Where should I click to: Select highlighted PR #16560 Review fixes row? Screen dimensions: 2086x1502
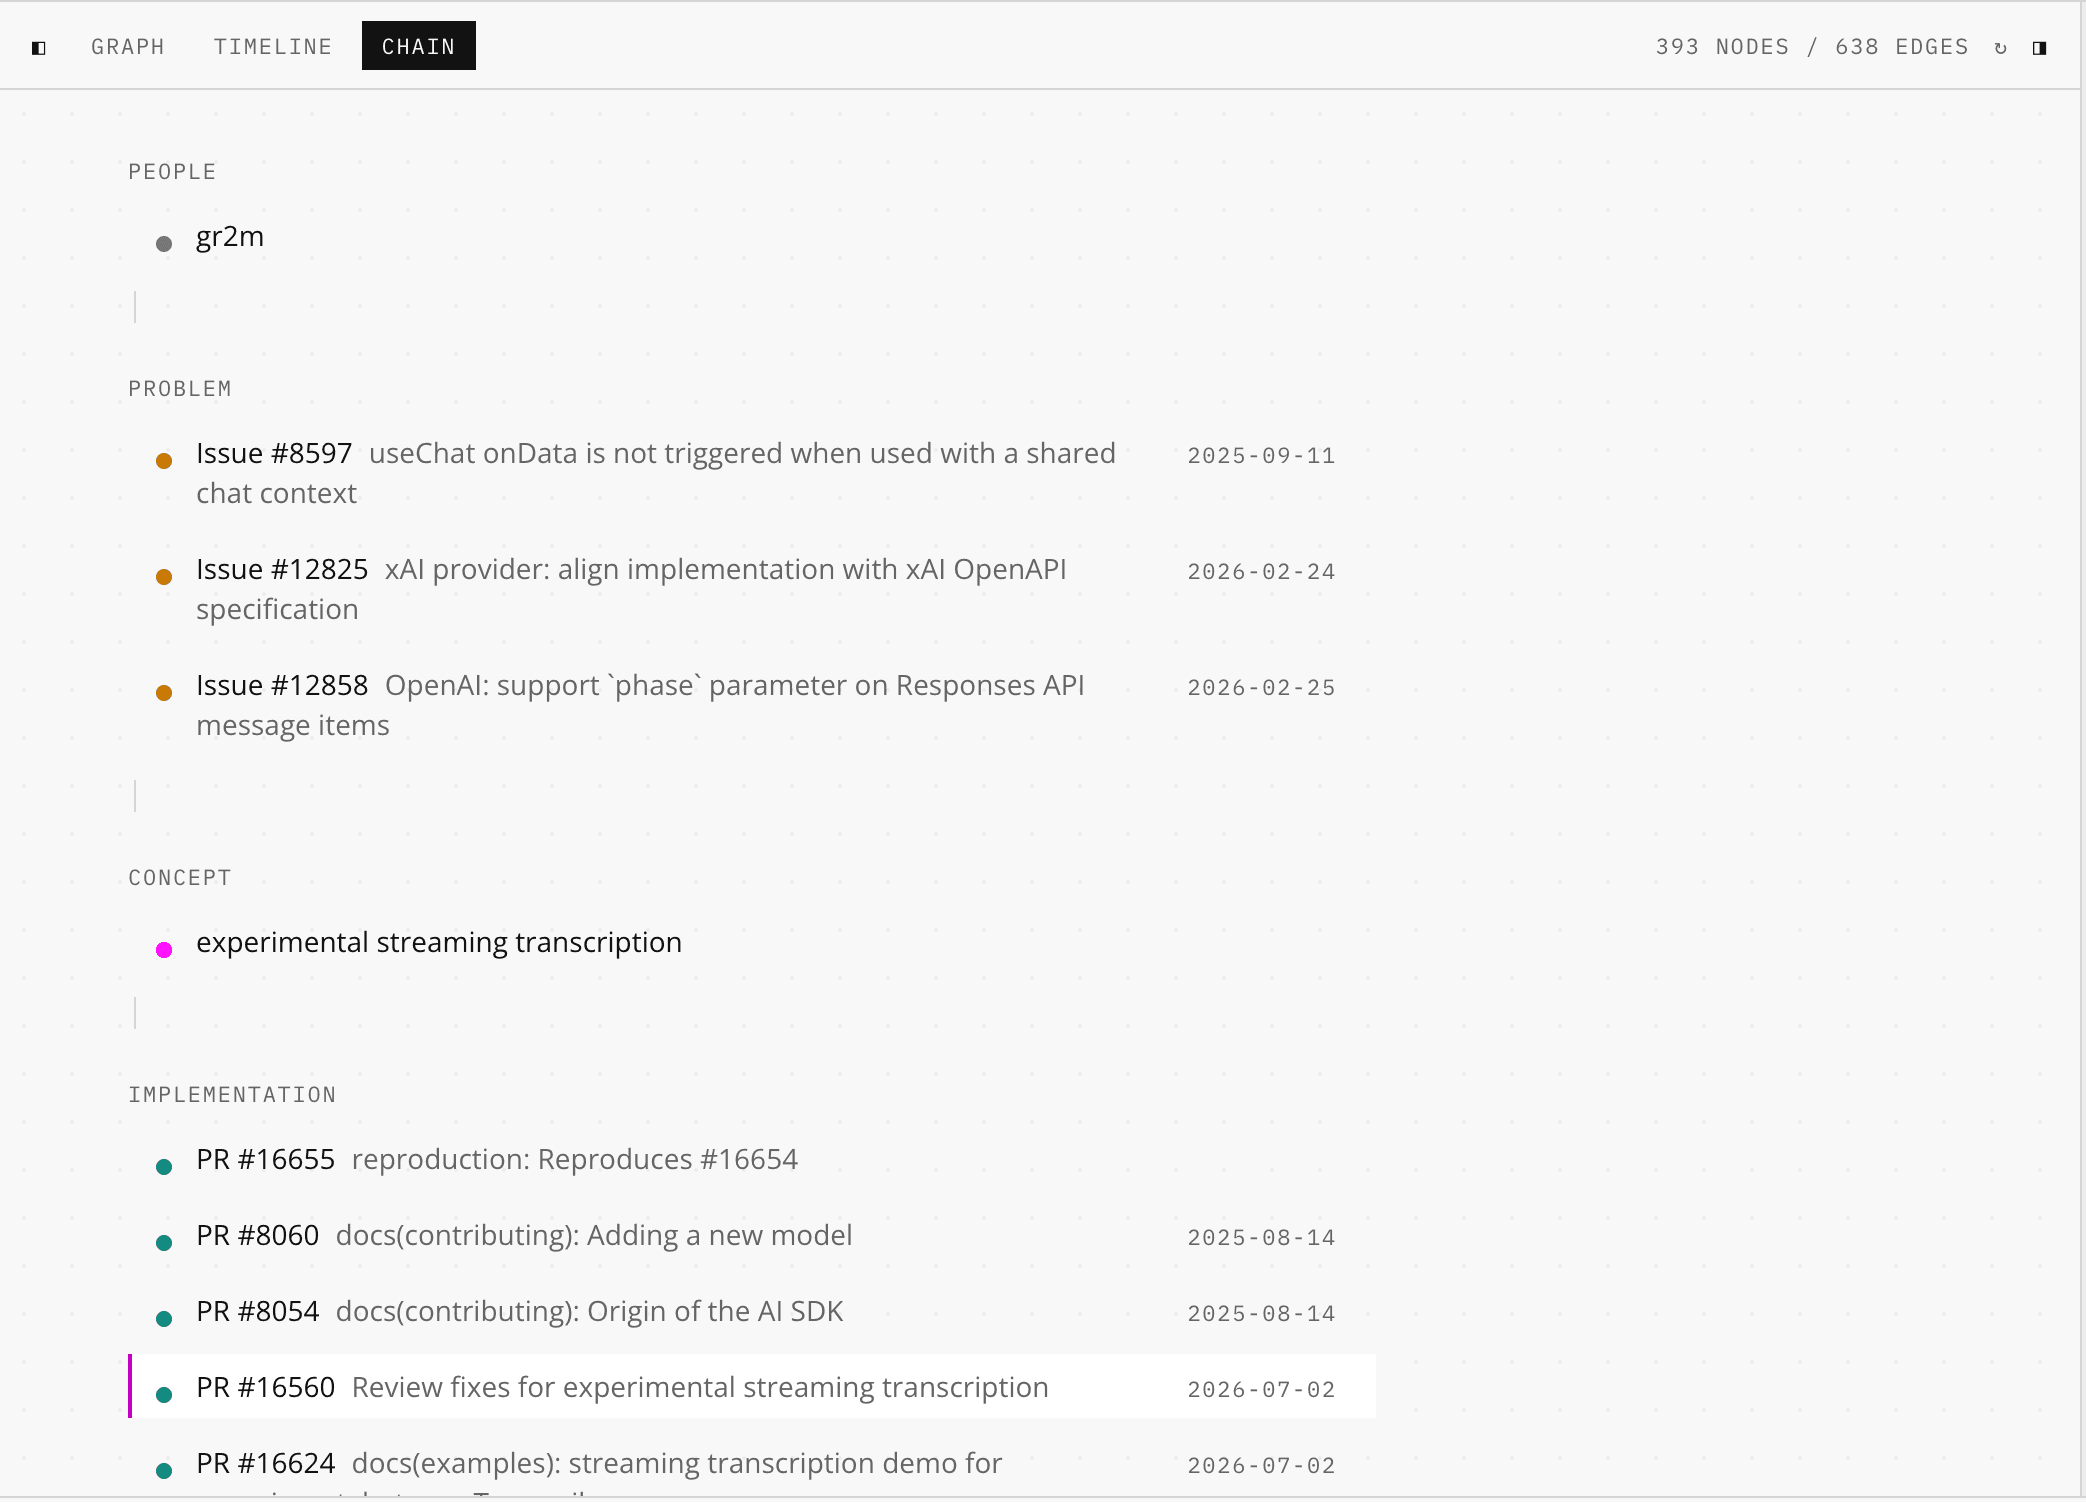coord(752,1386)
